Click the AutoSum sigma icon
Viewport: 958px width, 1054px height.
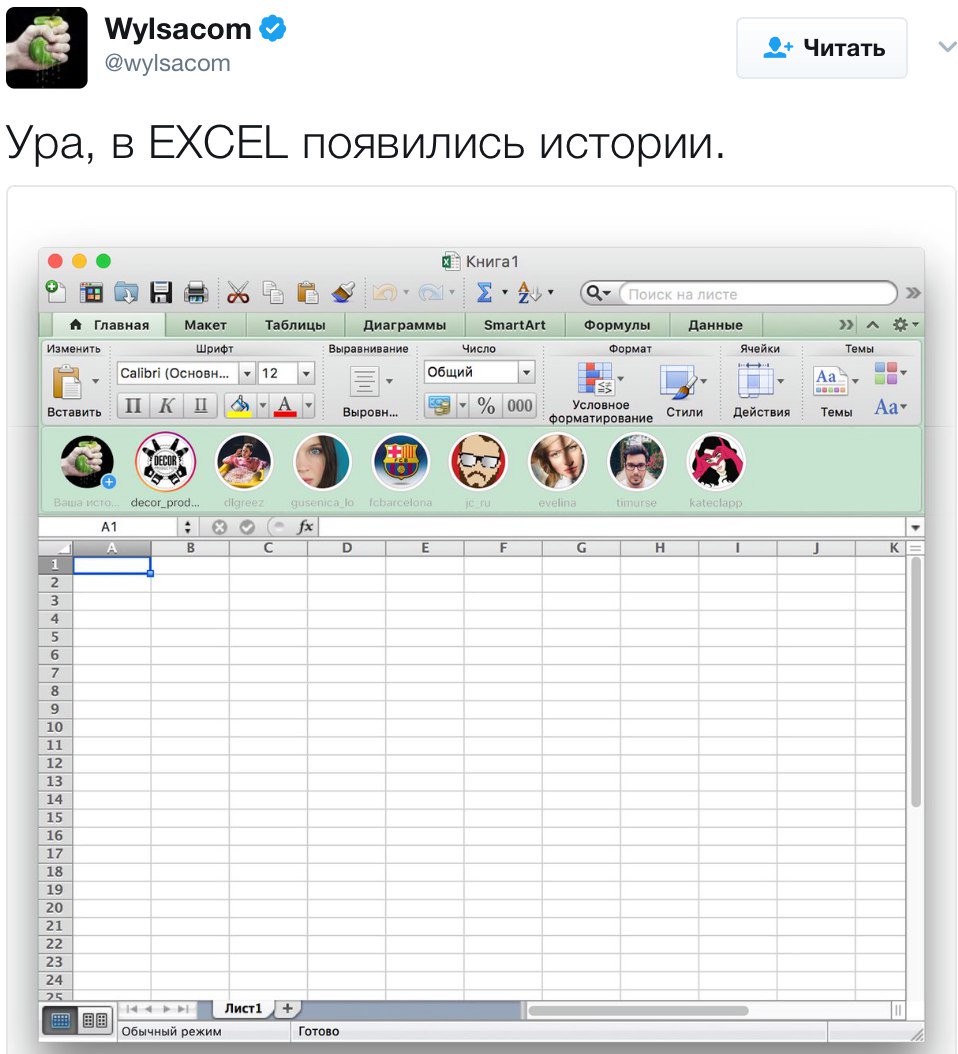484,292
